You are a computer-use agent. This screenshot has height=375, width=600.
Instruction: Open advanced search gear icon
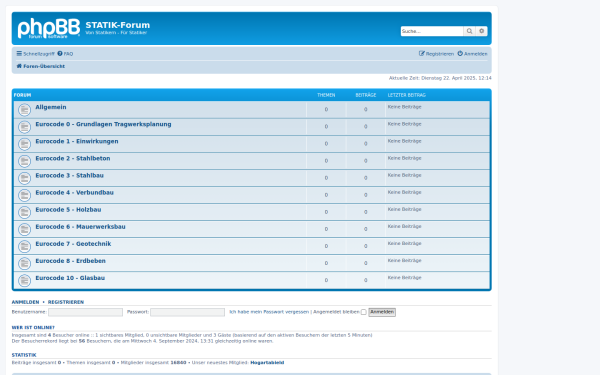pyautogui.click(x=481, y=31)
